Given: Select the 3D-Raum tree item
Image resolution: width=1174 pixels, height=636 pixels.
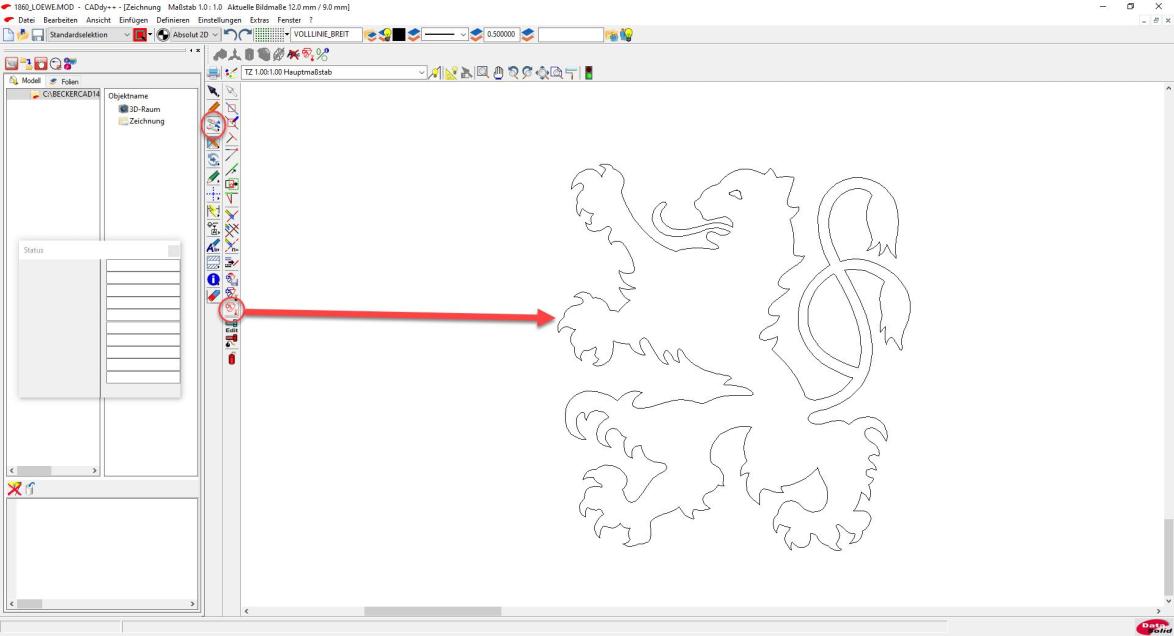Looking at the screenshot, I should (x=140, y=109).
